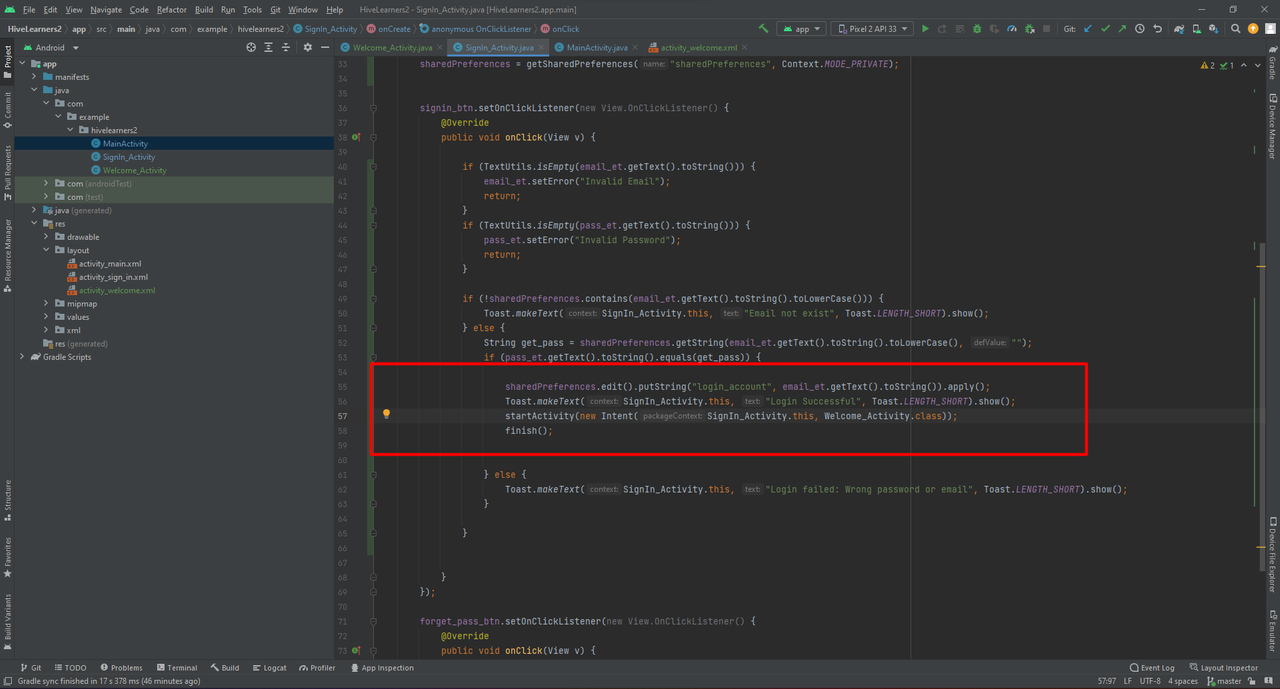1280x689 pixels.
Task: Collapse the hivelearners2 package
Action: (x=70, y=130)
